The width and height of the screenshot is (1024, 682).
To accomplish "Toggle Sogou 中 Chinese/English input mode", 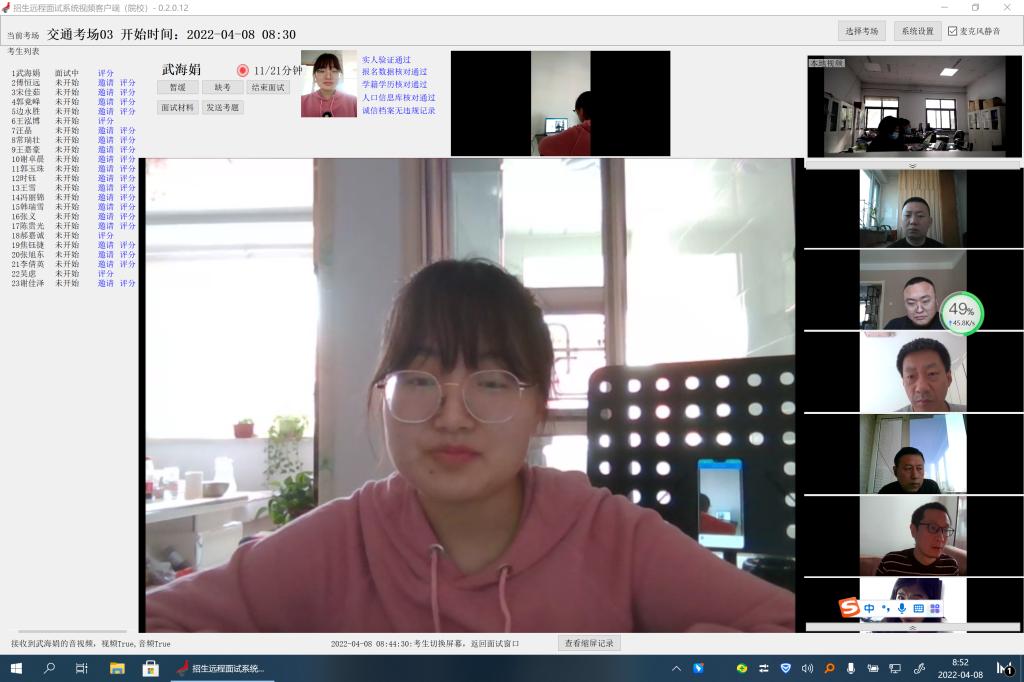I will pos(869,608).
